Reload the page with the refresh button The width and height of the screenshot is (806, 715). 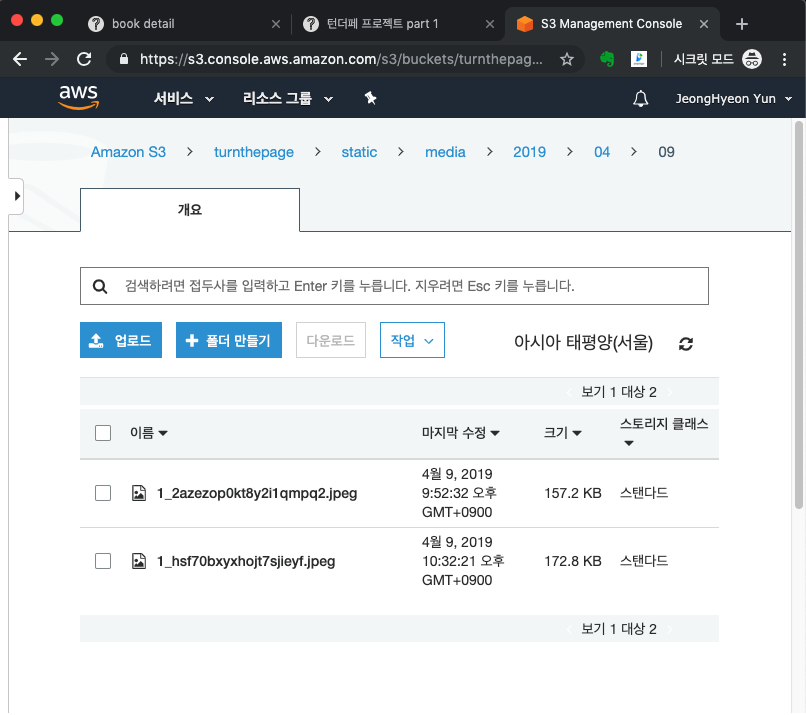tap(84, 59)
